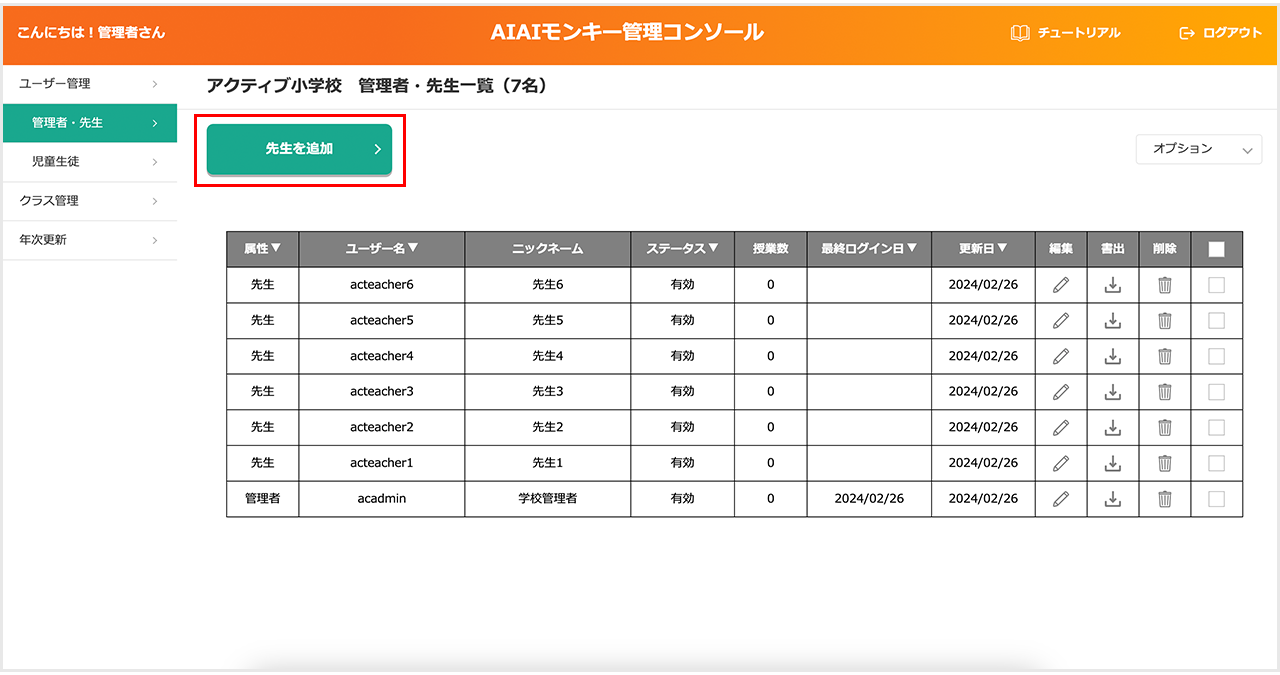This screenshot has height=675, width=1280.
Task: Sort by ステータス column header
Action: click(682, 249)
